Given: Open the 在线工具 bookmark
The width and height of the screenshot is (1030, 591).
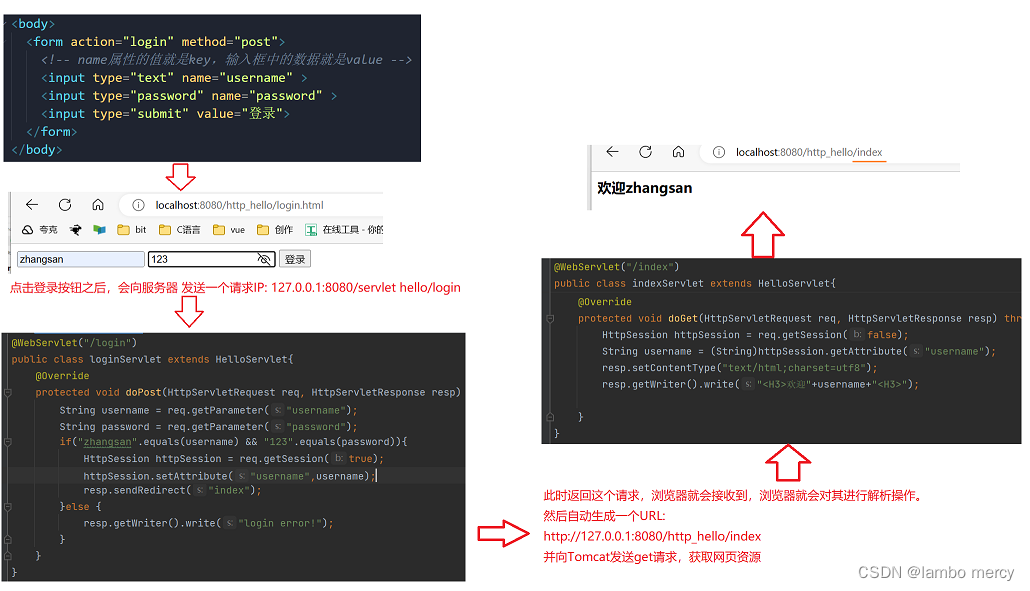Looking at the screenshot, I should click(344, 230).
